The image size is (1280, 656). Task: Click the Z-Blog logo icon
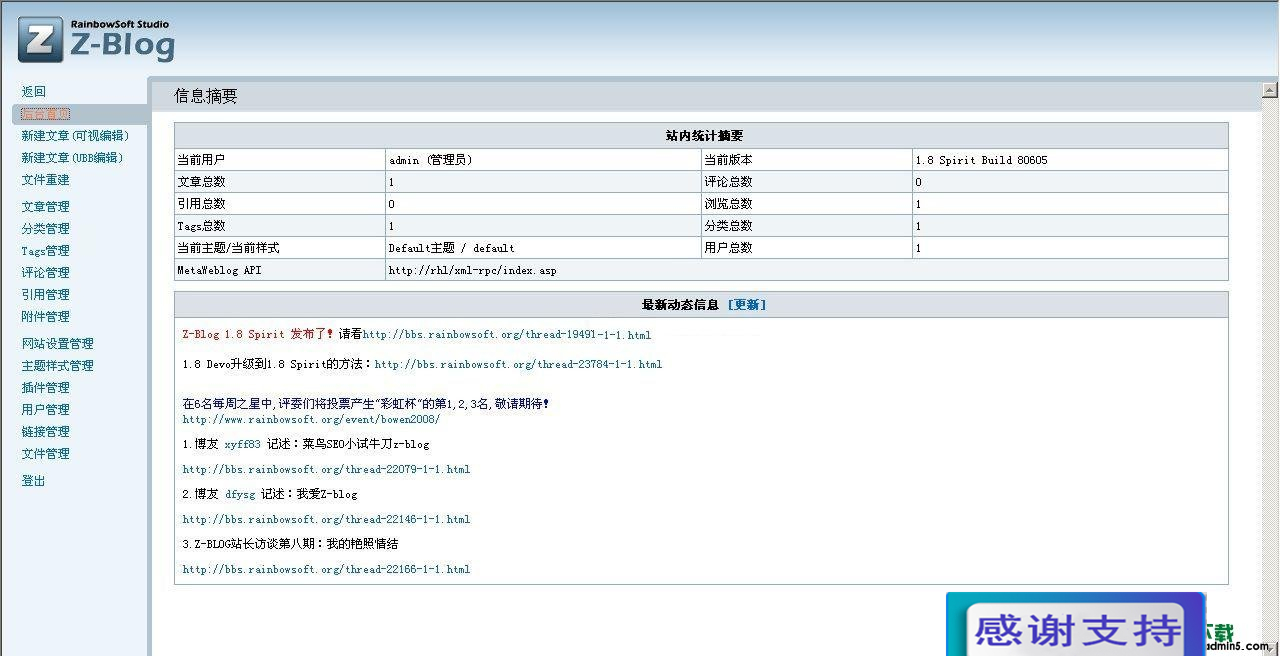click(41, 40)
